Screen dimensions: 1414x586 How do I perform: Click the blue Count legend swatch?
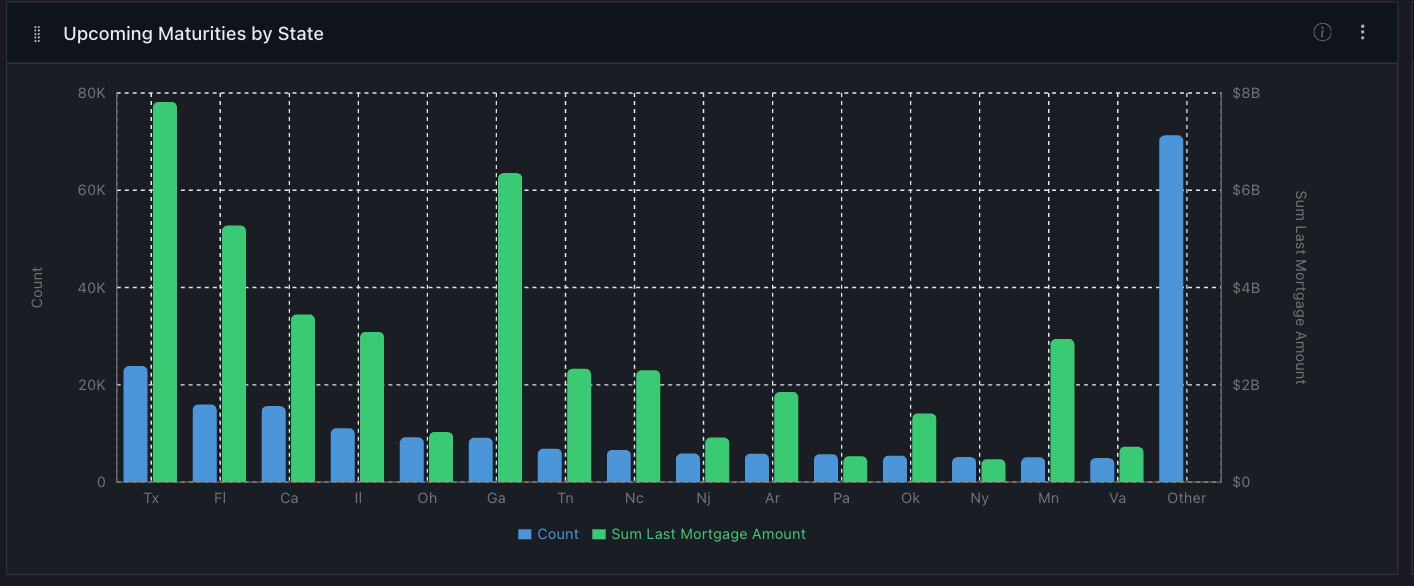tap(525, 534)
